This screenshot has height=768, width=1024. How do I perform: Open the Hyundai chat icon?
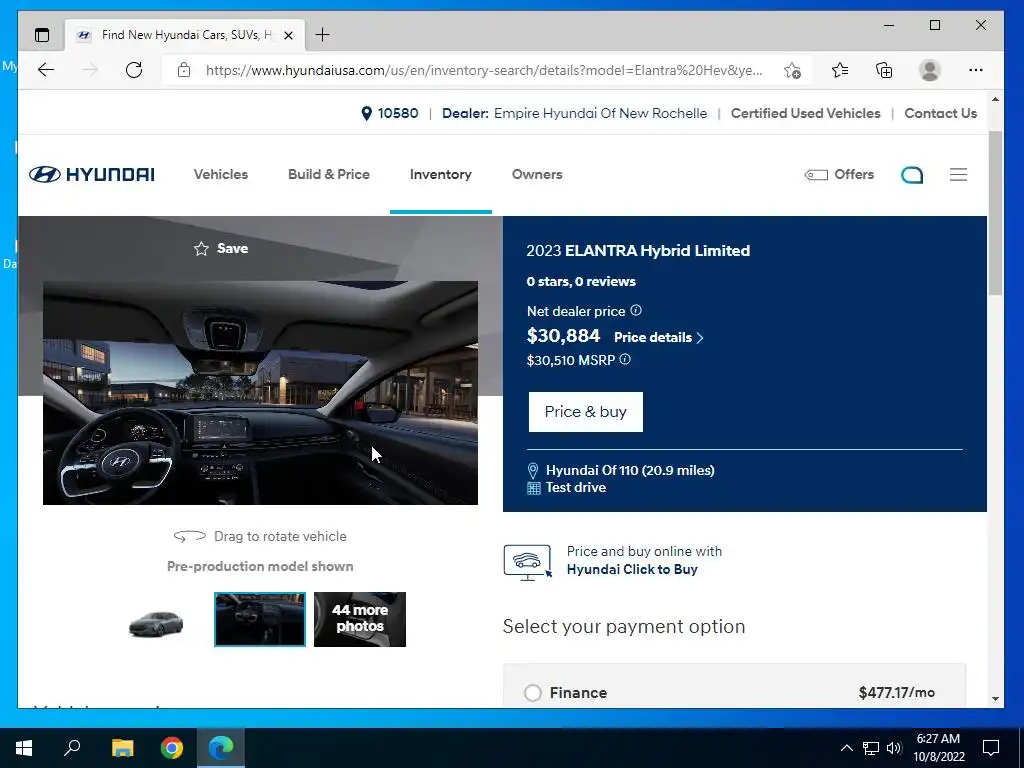click(x=912, y=175)
